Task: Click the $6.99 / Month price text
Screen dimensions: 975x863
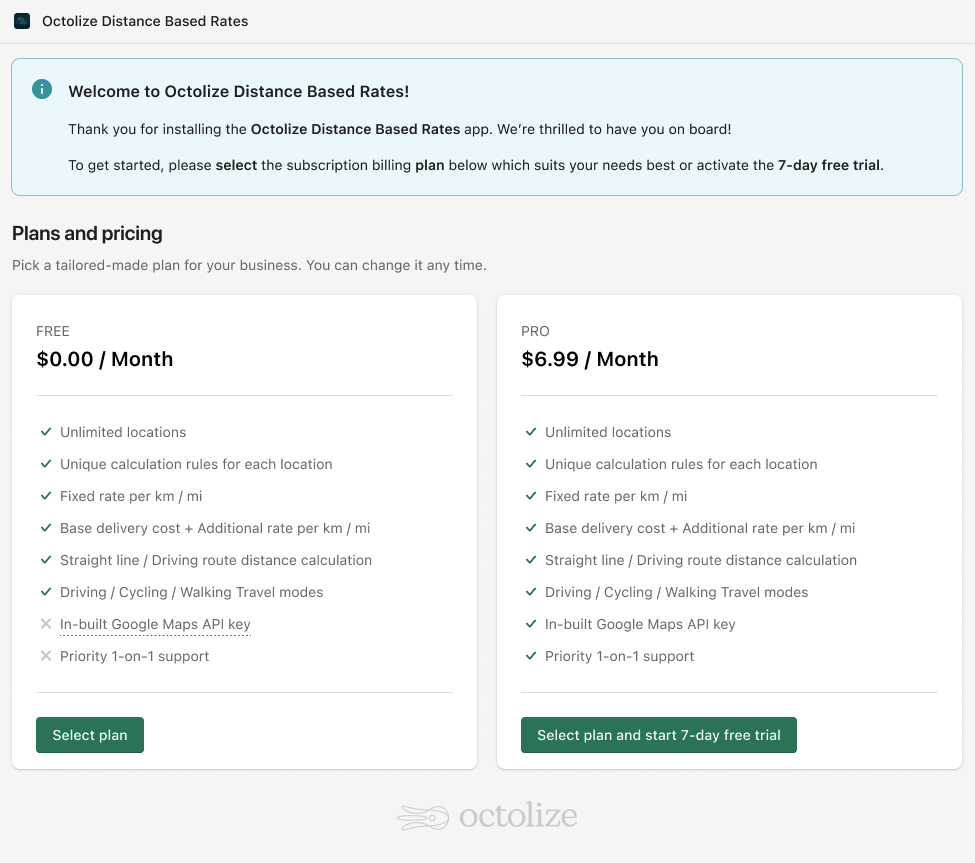Action: click(589, 359)
